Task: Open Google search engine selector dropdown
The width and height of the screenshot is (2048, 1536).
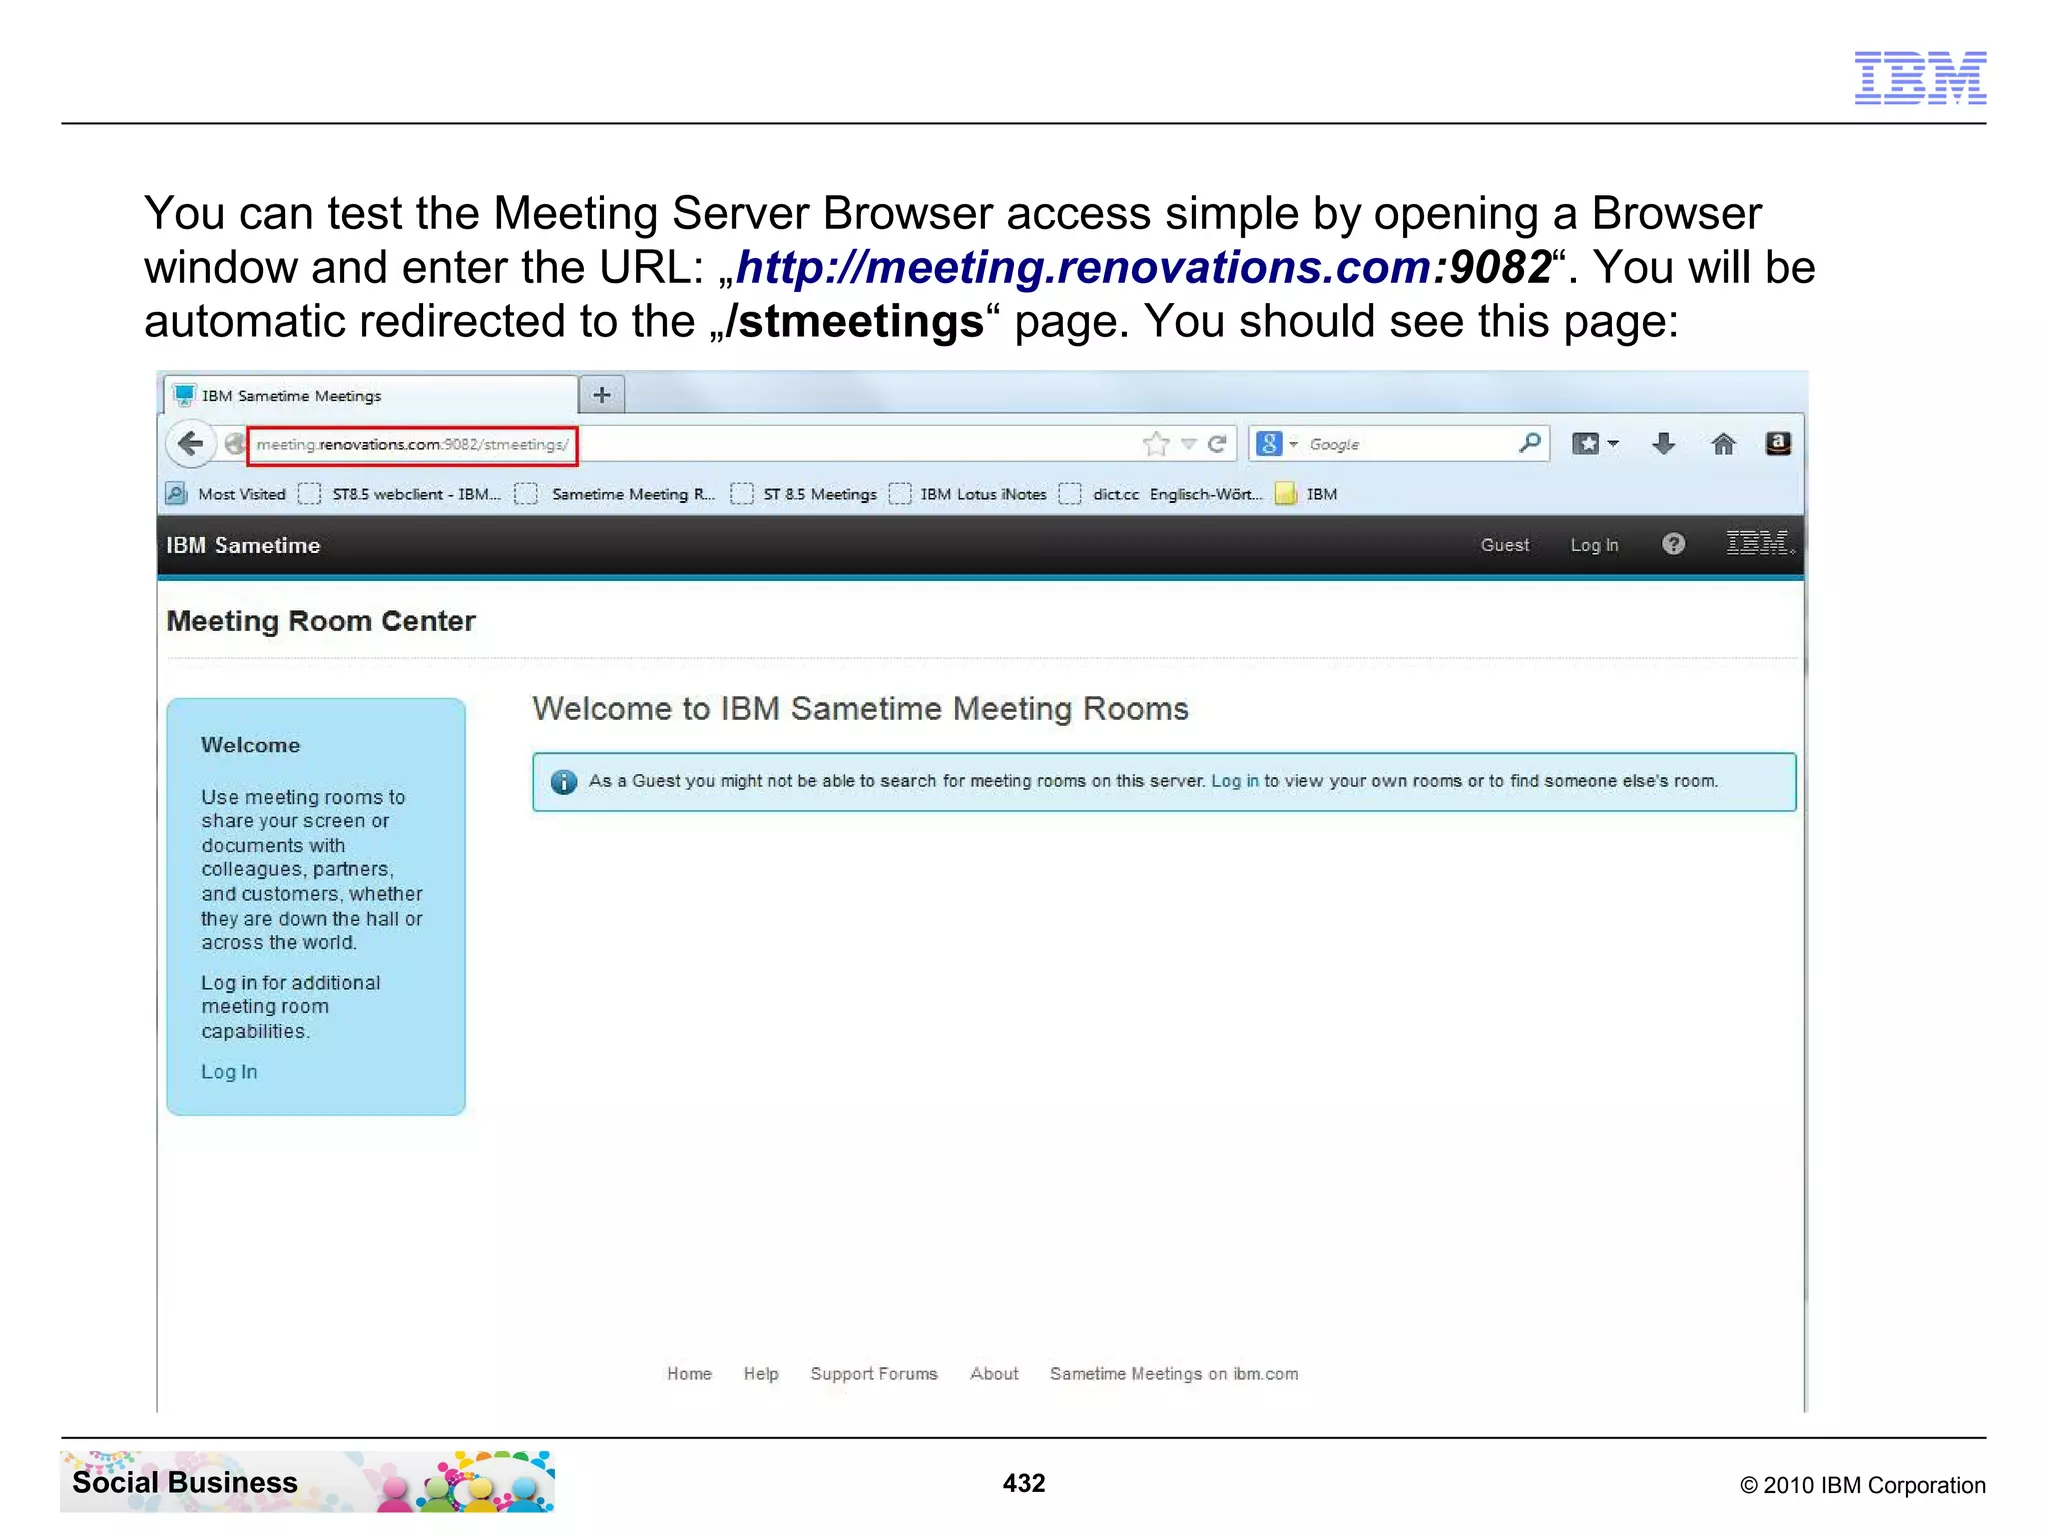Action: point(1277,444)
